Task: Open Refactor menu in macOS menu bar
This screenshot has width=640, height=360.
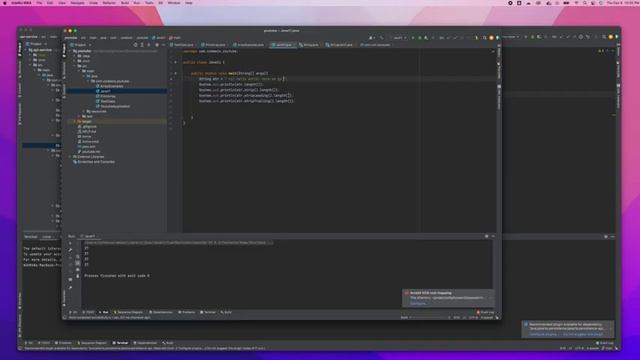Action: pyautogui.click(x=109, y=3)
